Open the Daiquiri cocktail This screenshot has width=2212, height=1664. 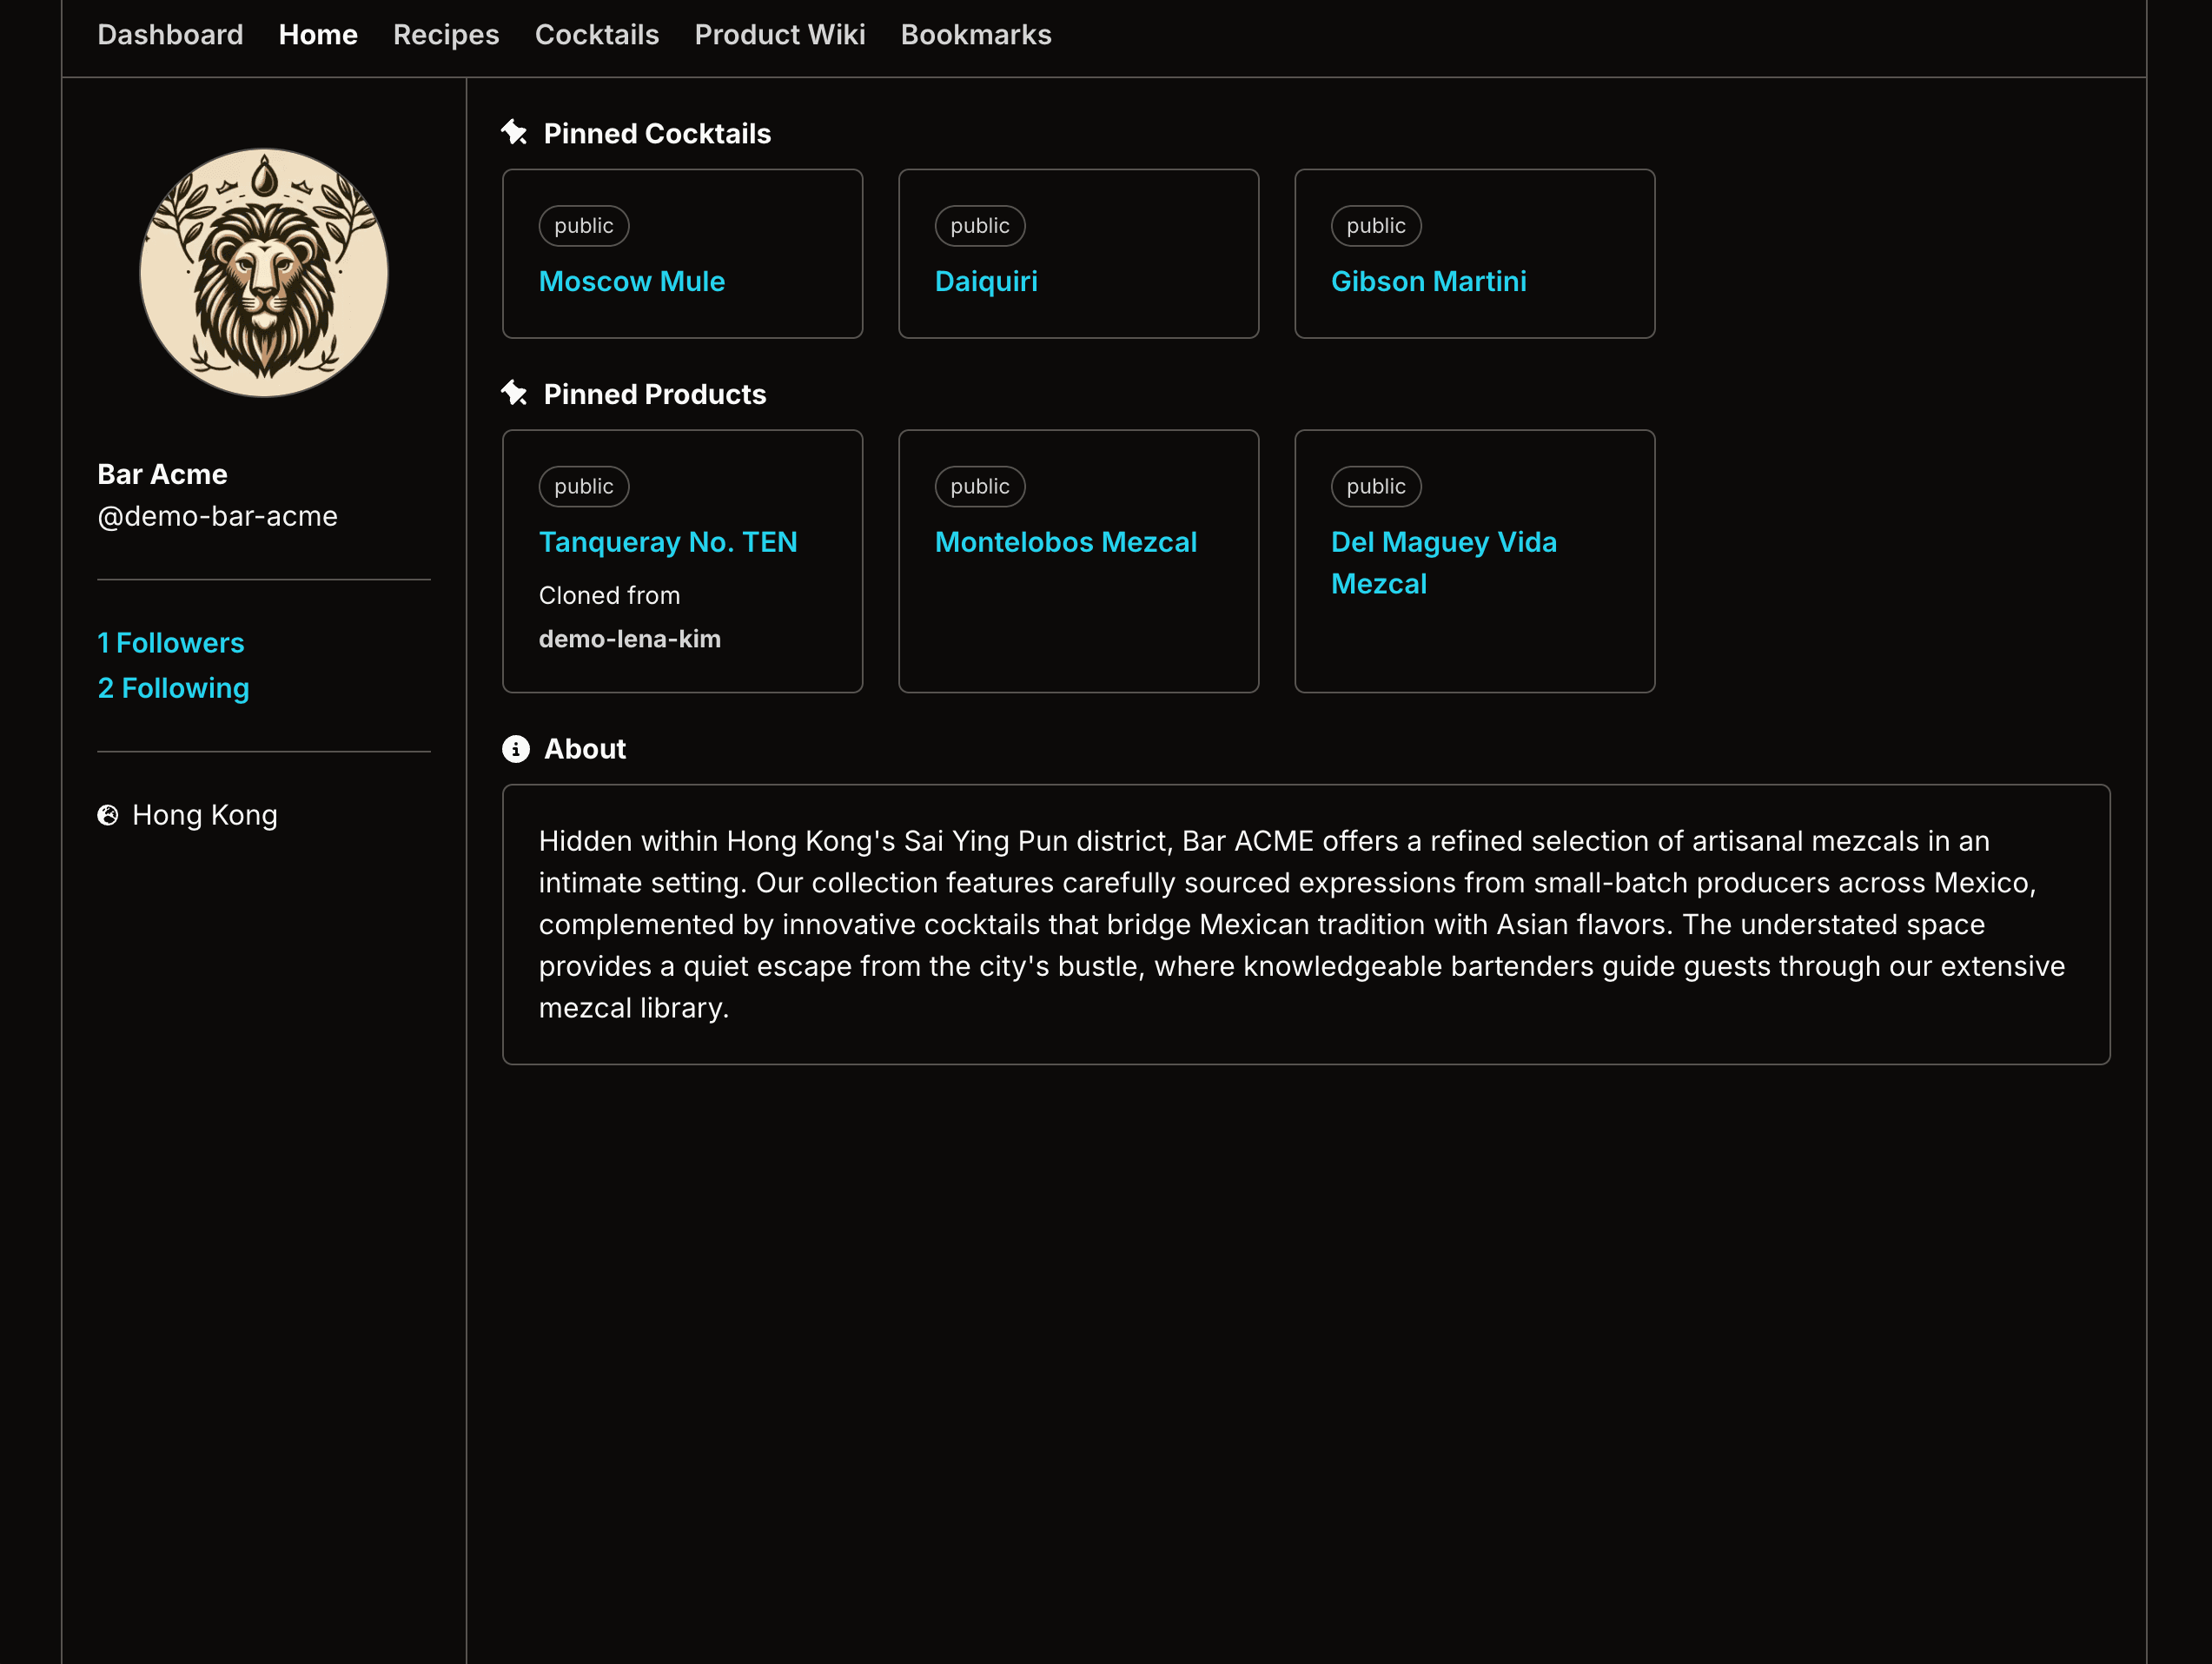click(x=986, y=281)
